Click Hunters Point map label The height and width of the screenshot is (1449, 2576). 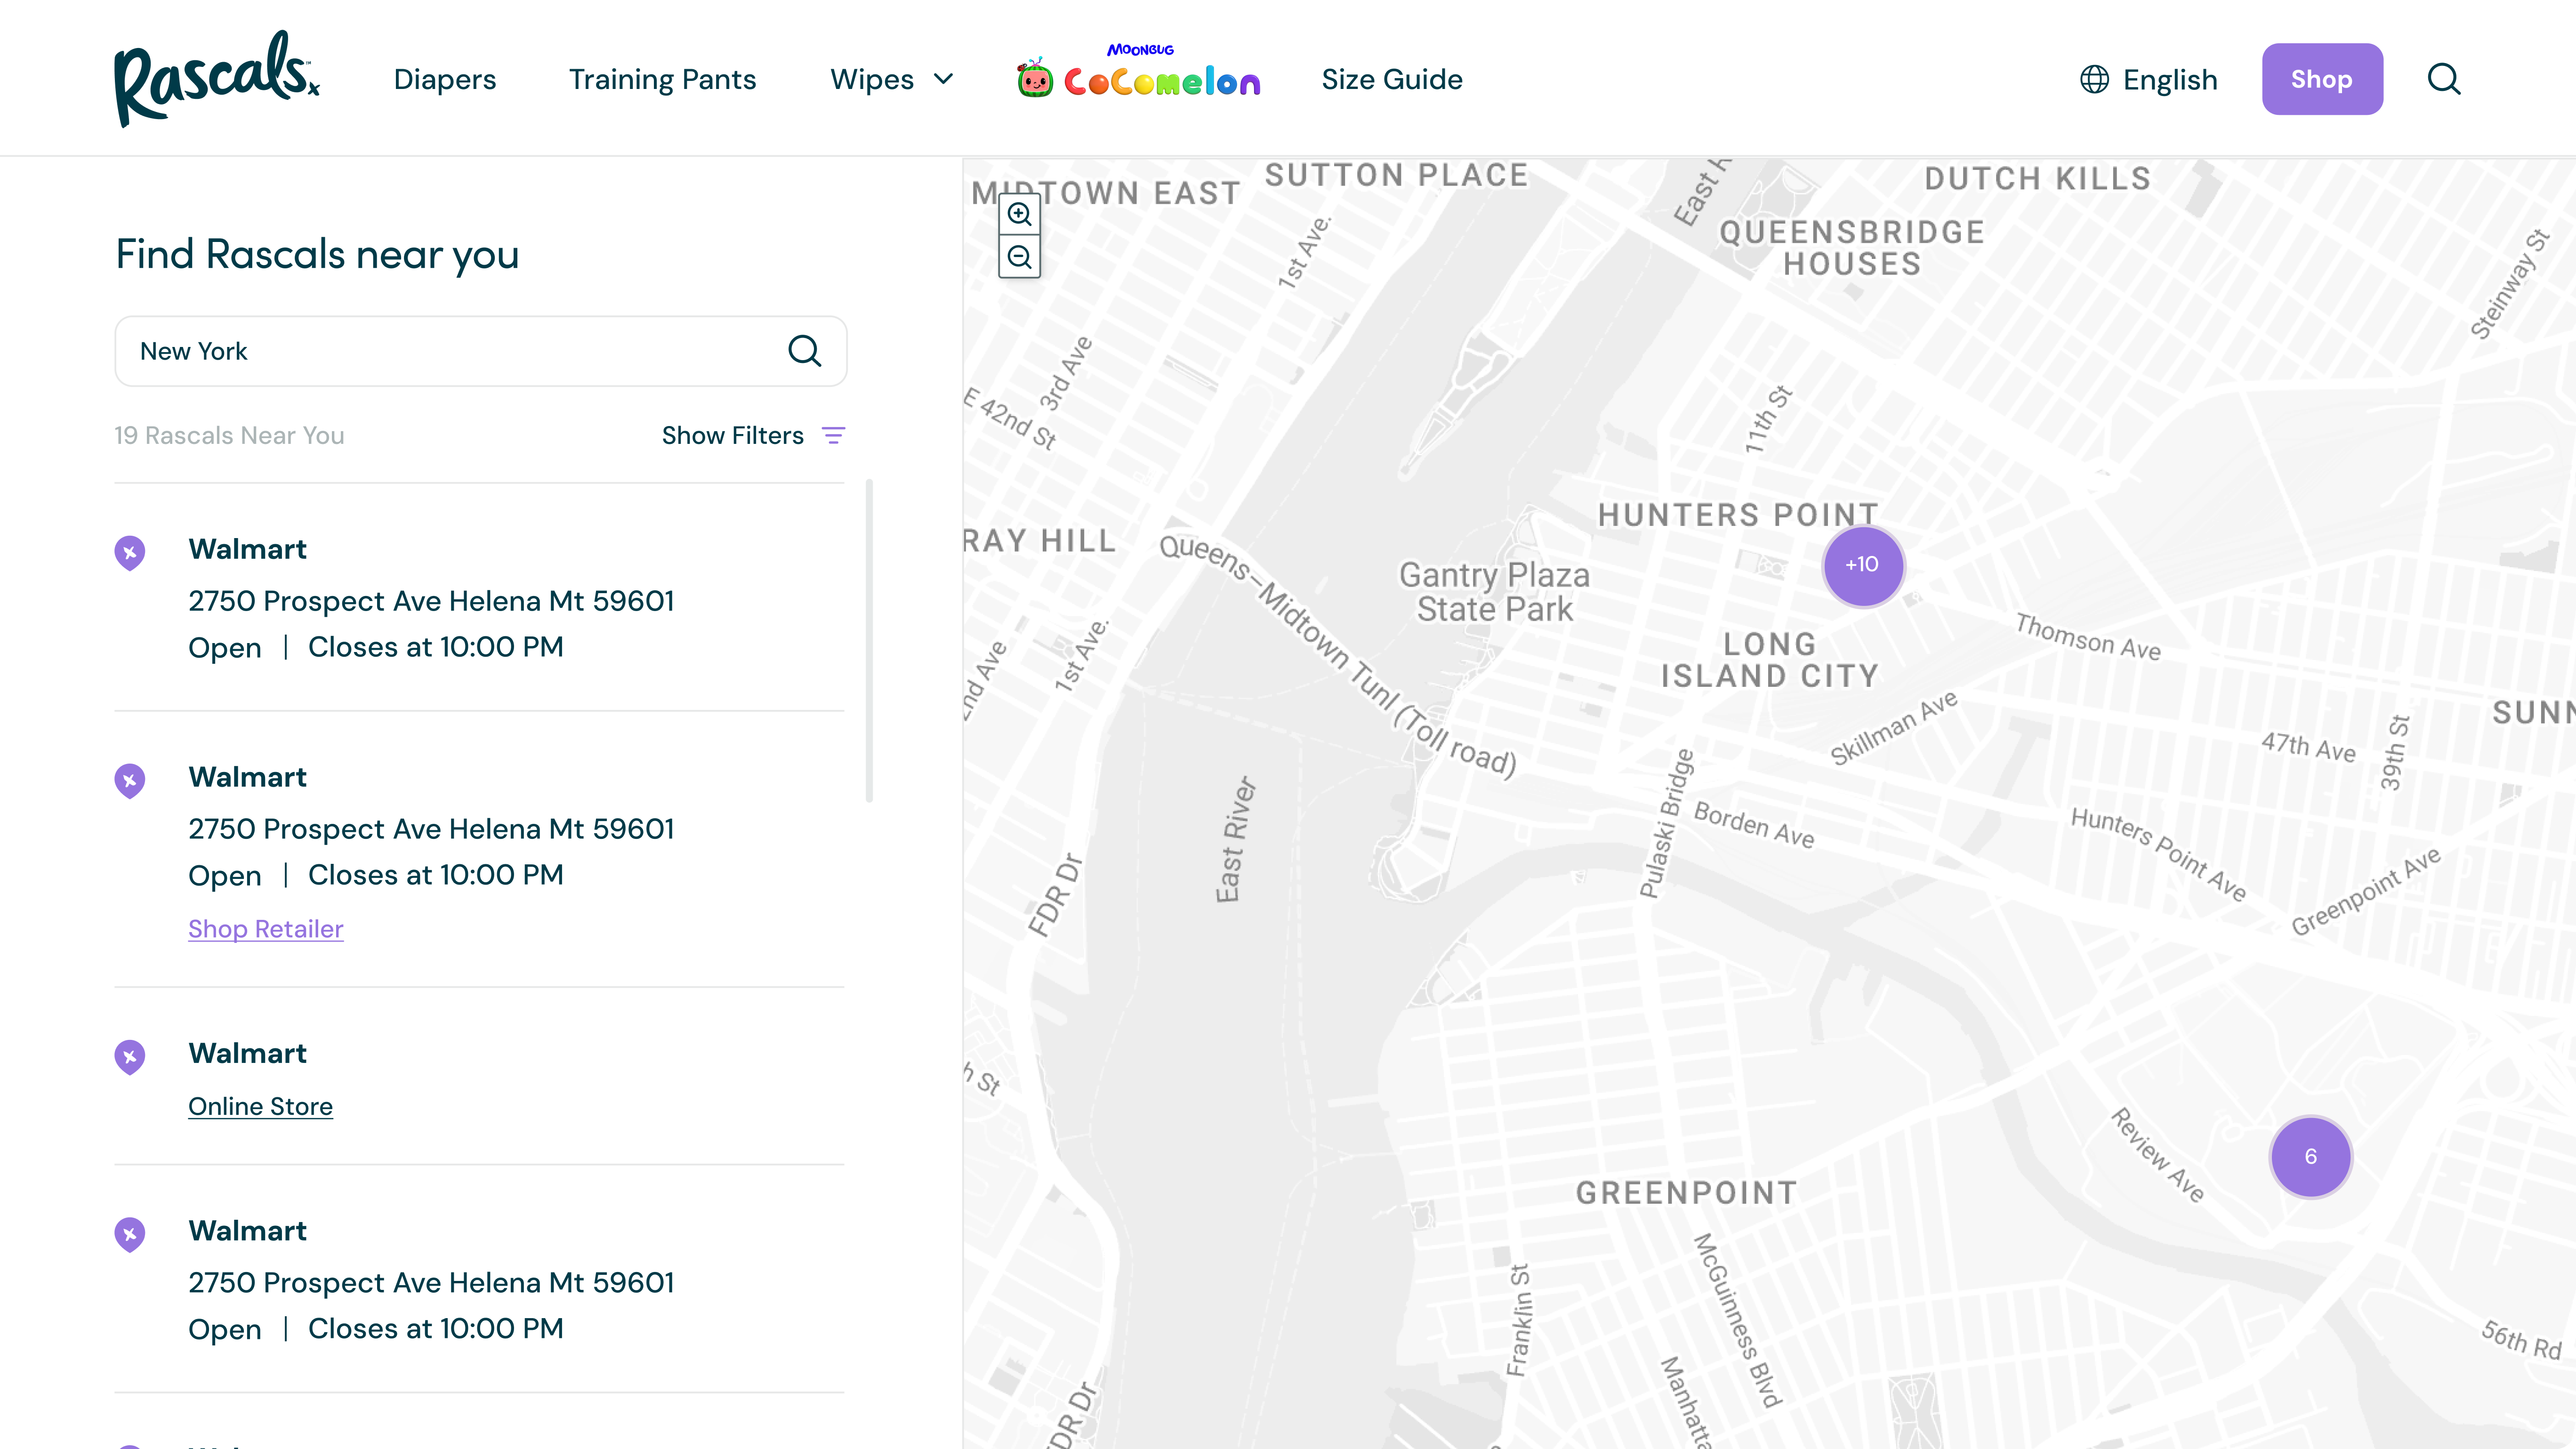(1737, 514)
